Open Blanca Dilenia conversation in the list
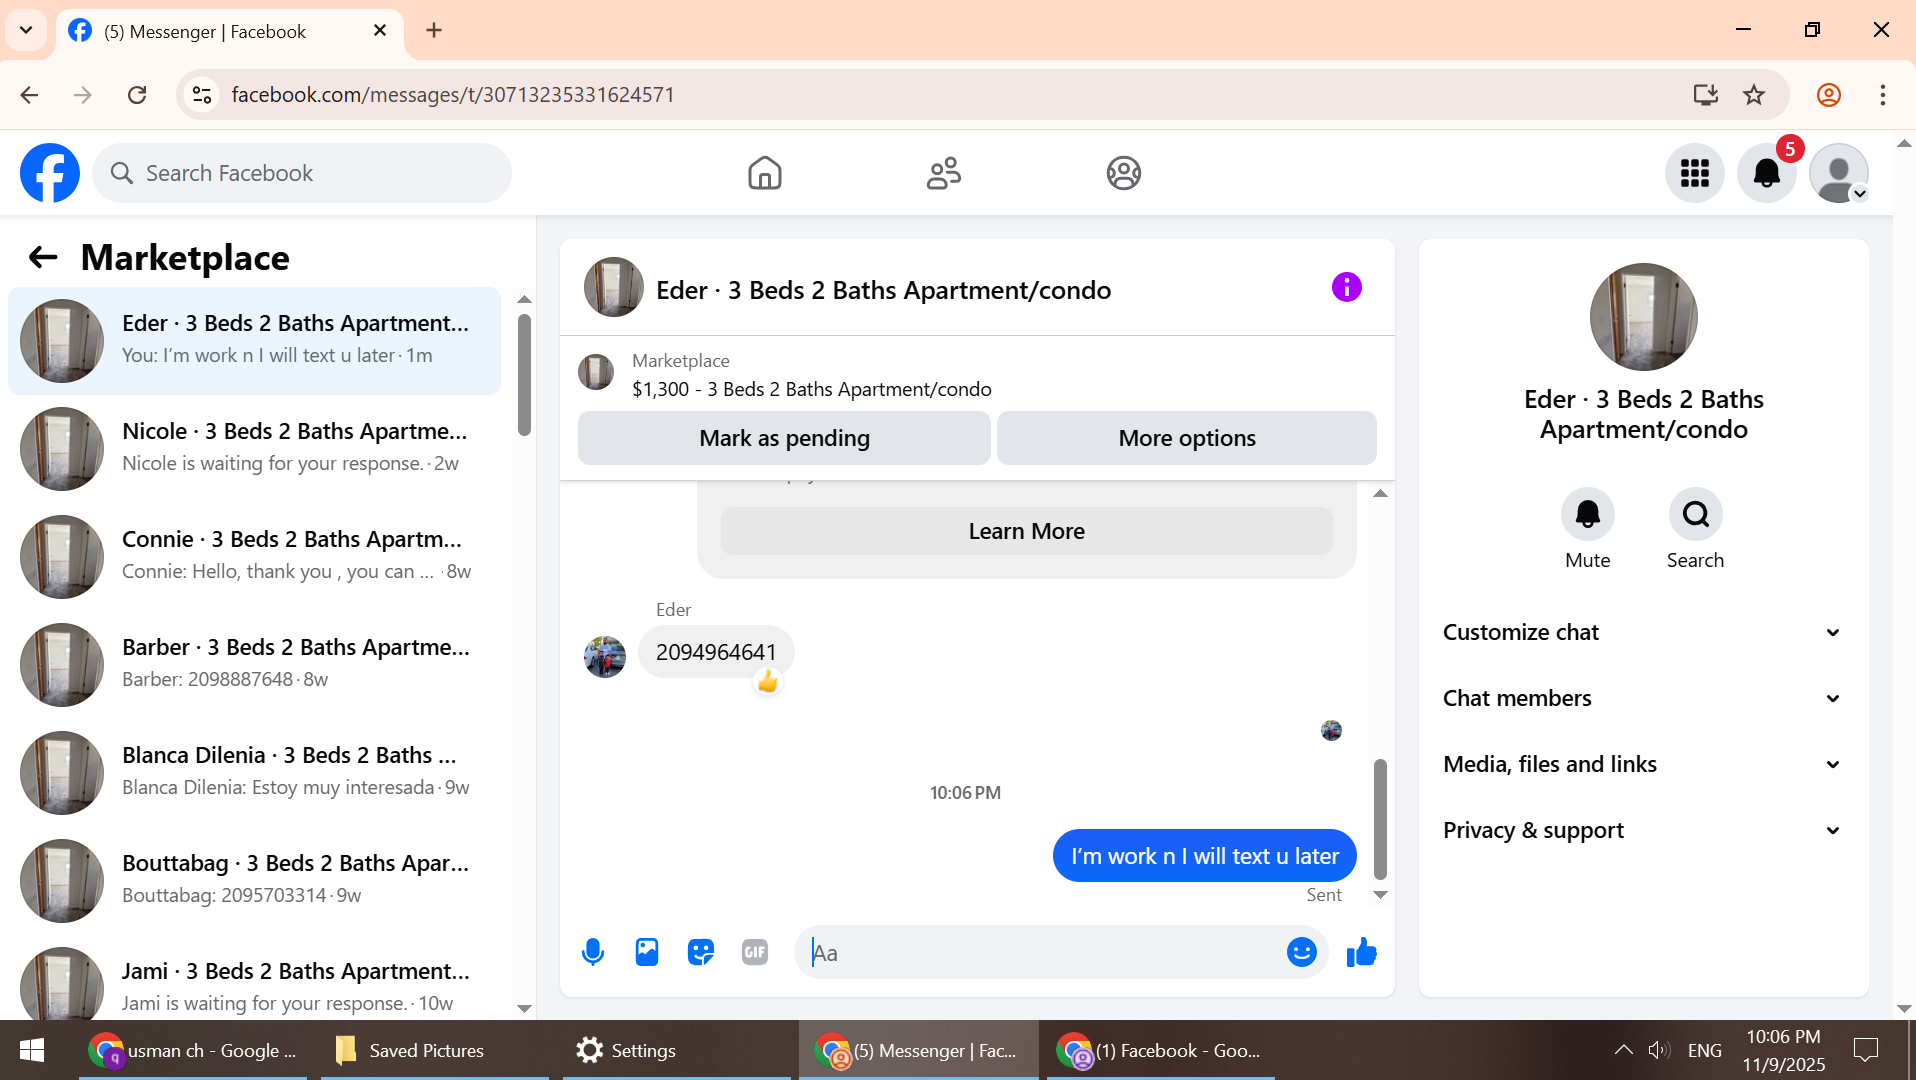This screenshot has height=1080, width=1916. click(254, 772)
